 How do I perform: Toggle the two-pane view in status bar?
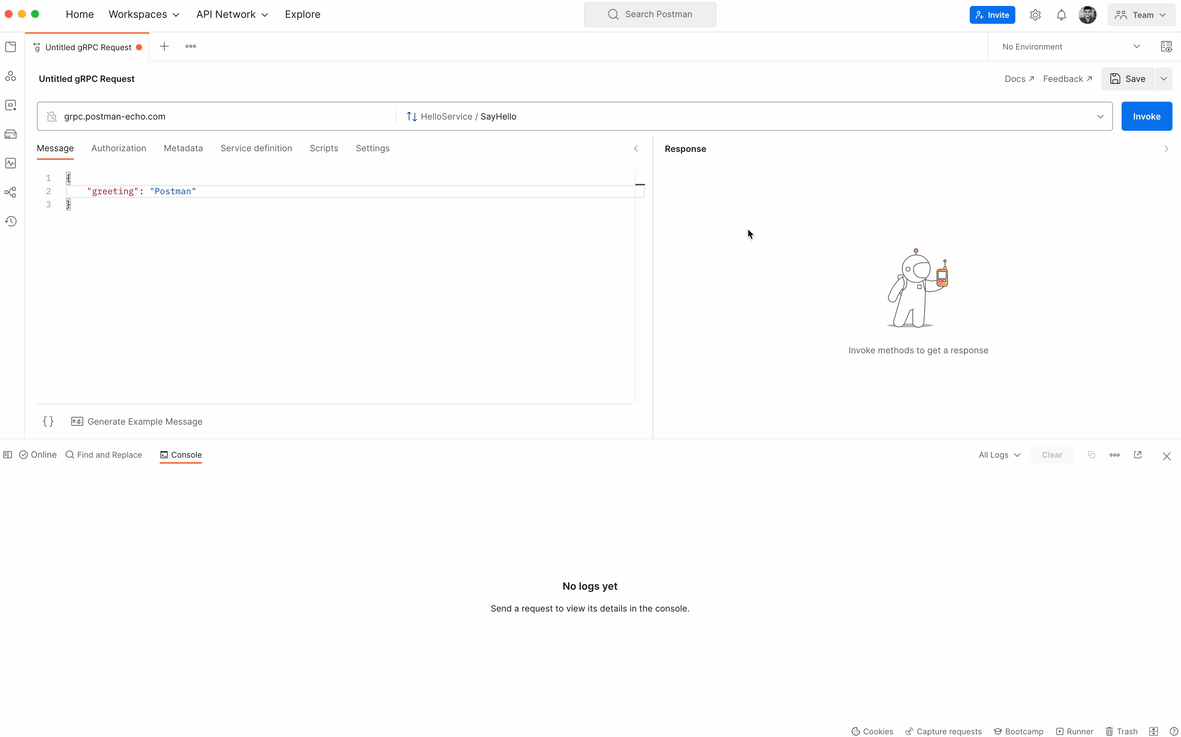point(1153,731)
